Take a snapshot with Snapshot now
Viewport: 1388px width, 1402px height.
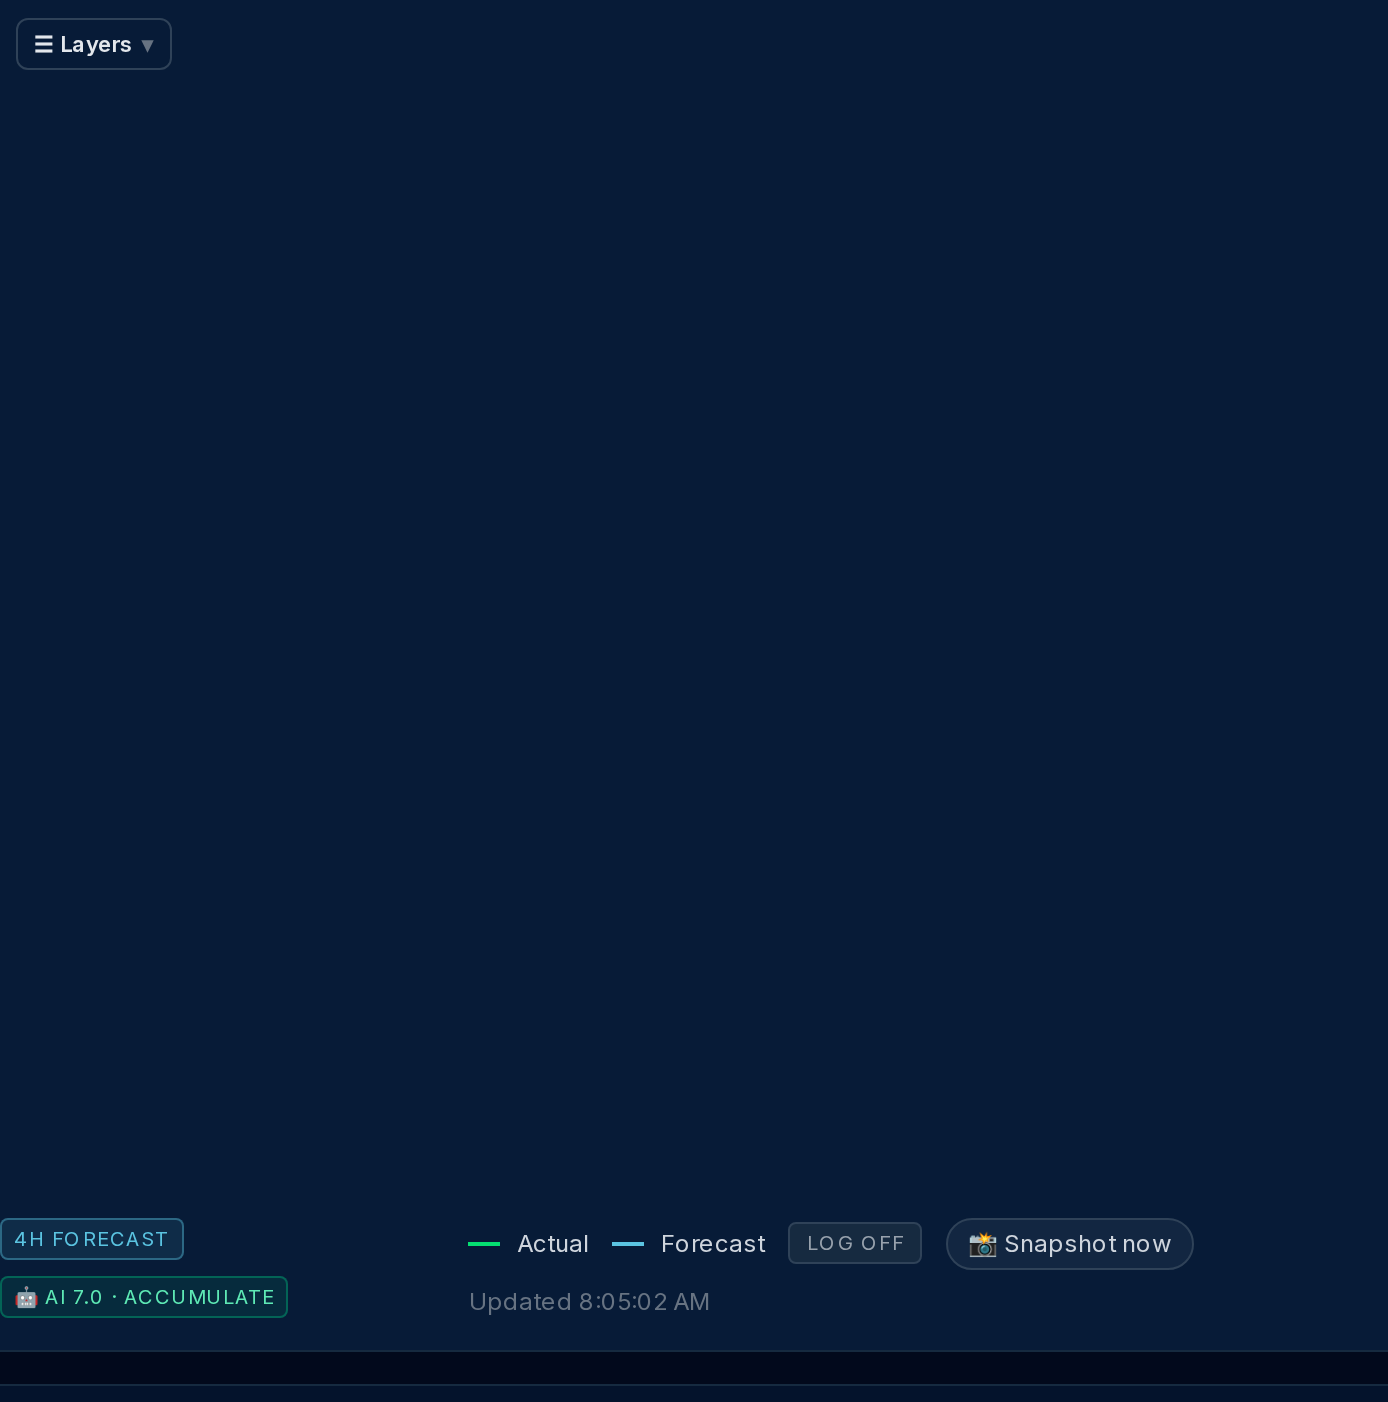1070,1244
